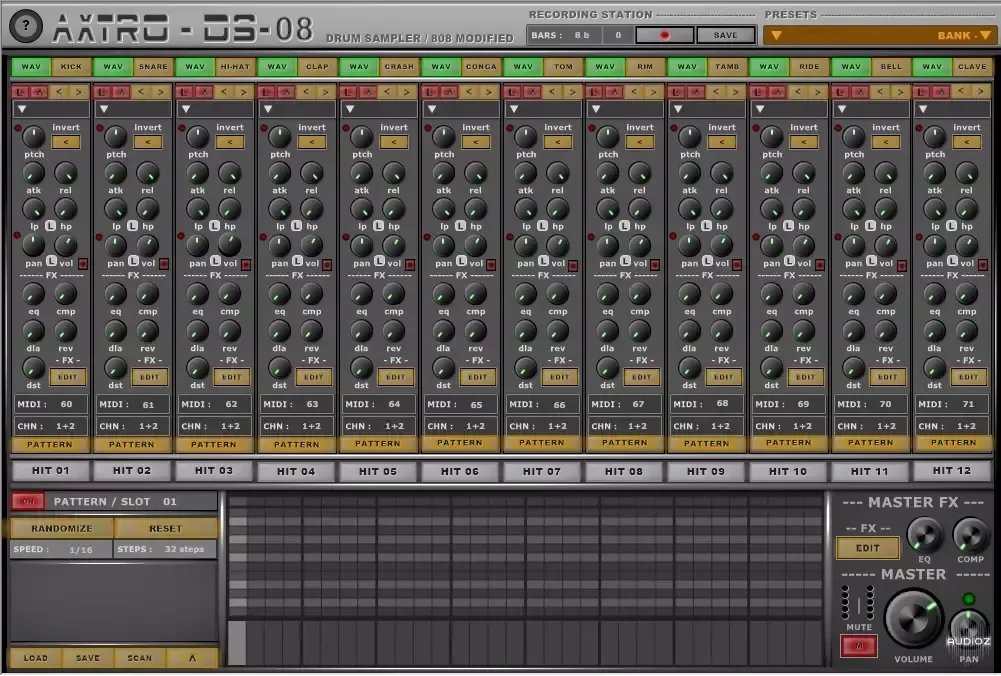Open the sample dropdown on the SNARE strip
Image resolution: width=1001 pixels, height=676 pixels.
click(132, 109)
